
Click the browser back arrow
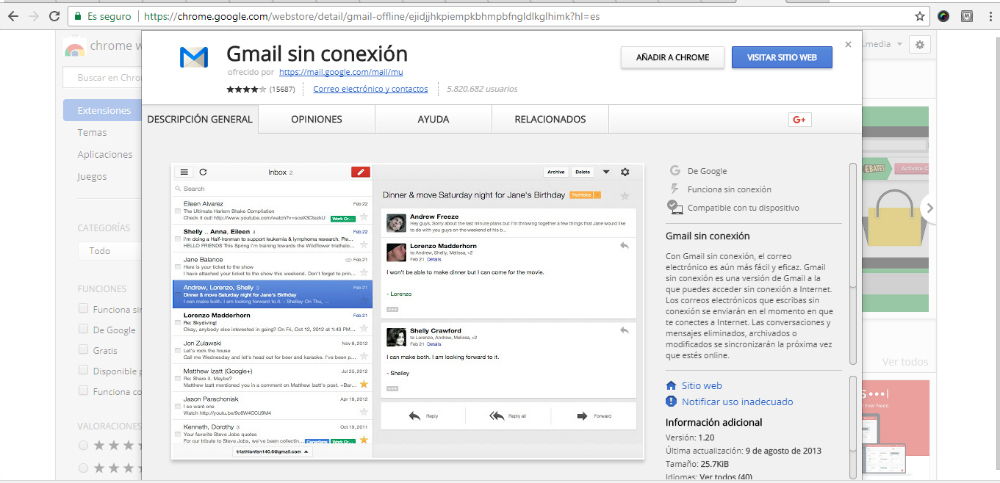pyautogui.click(x=13, y=17)
